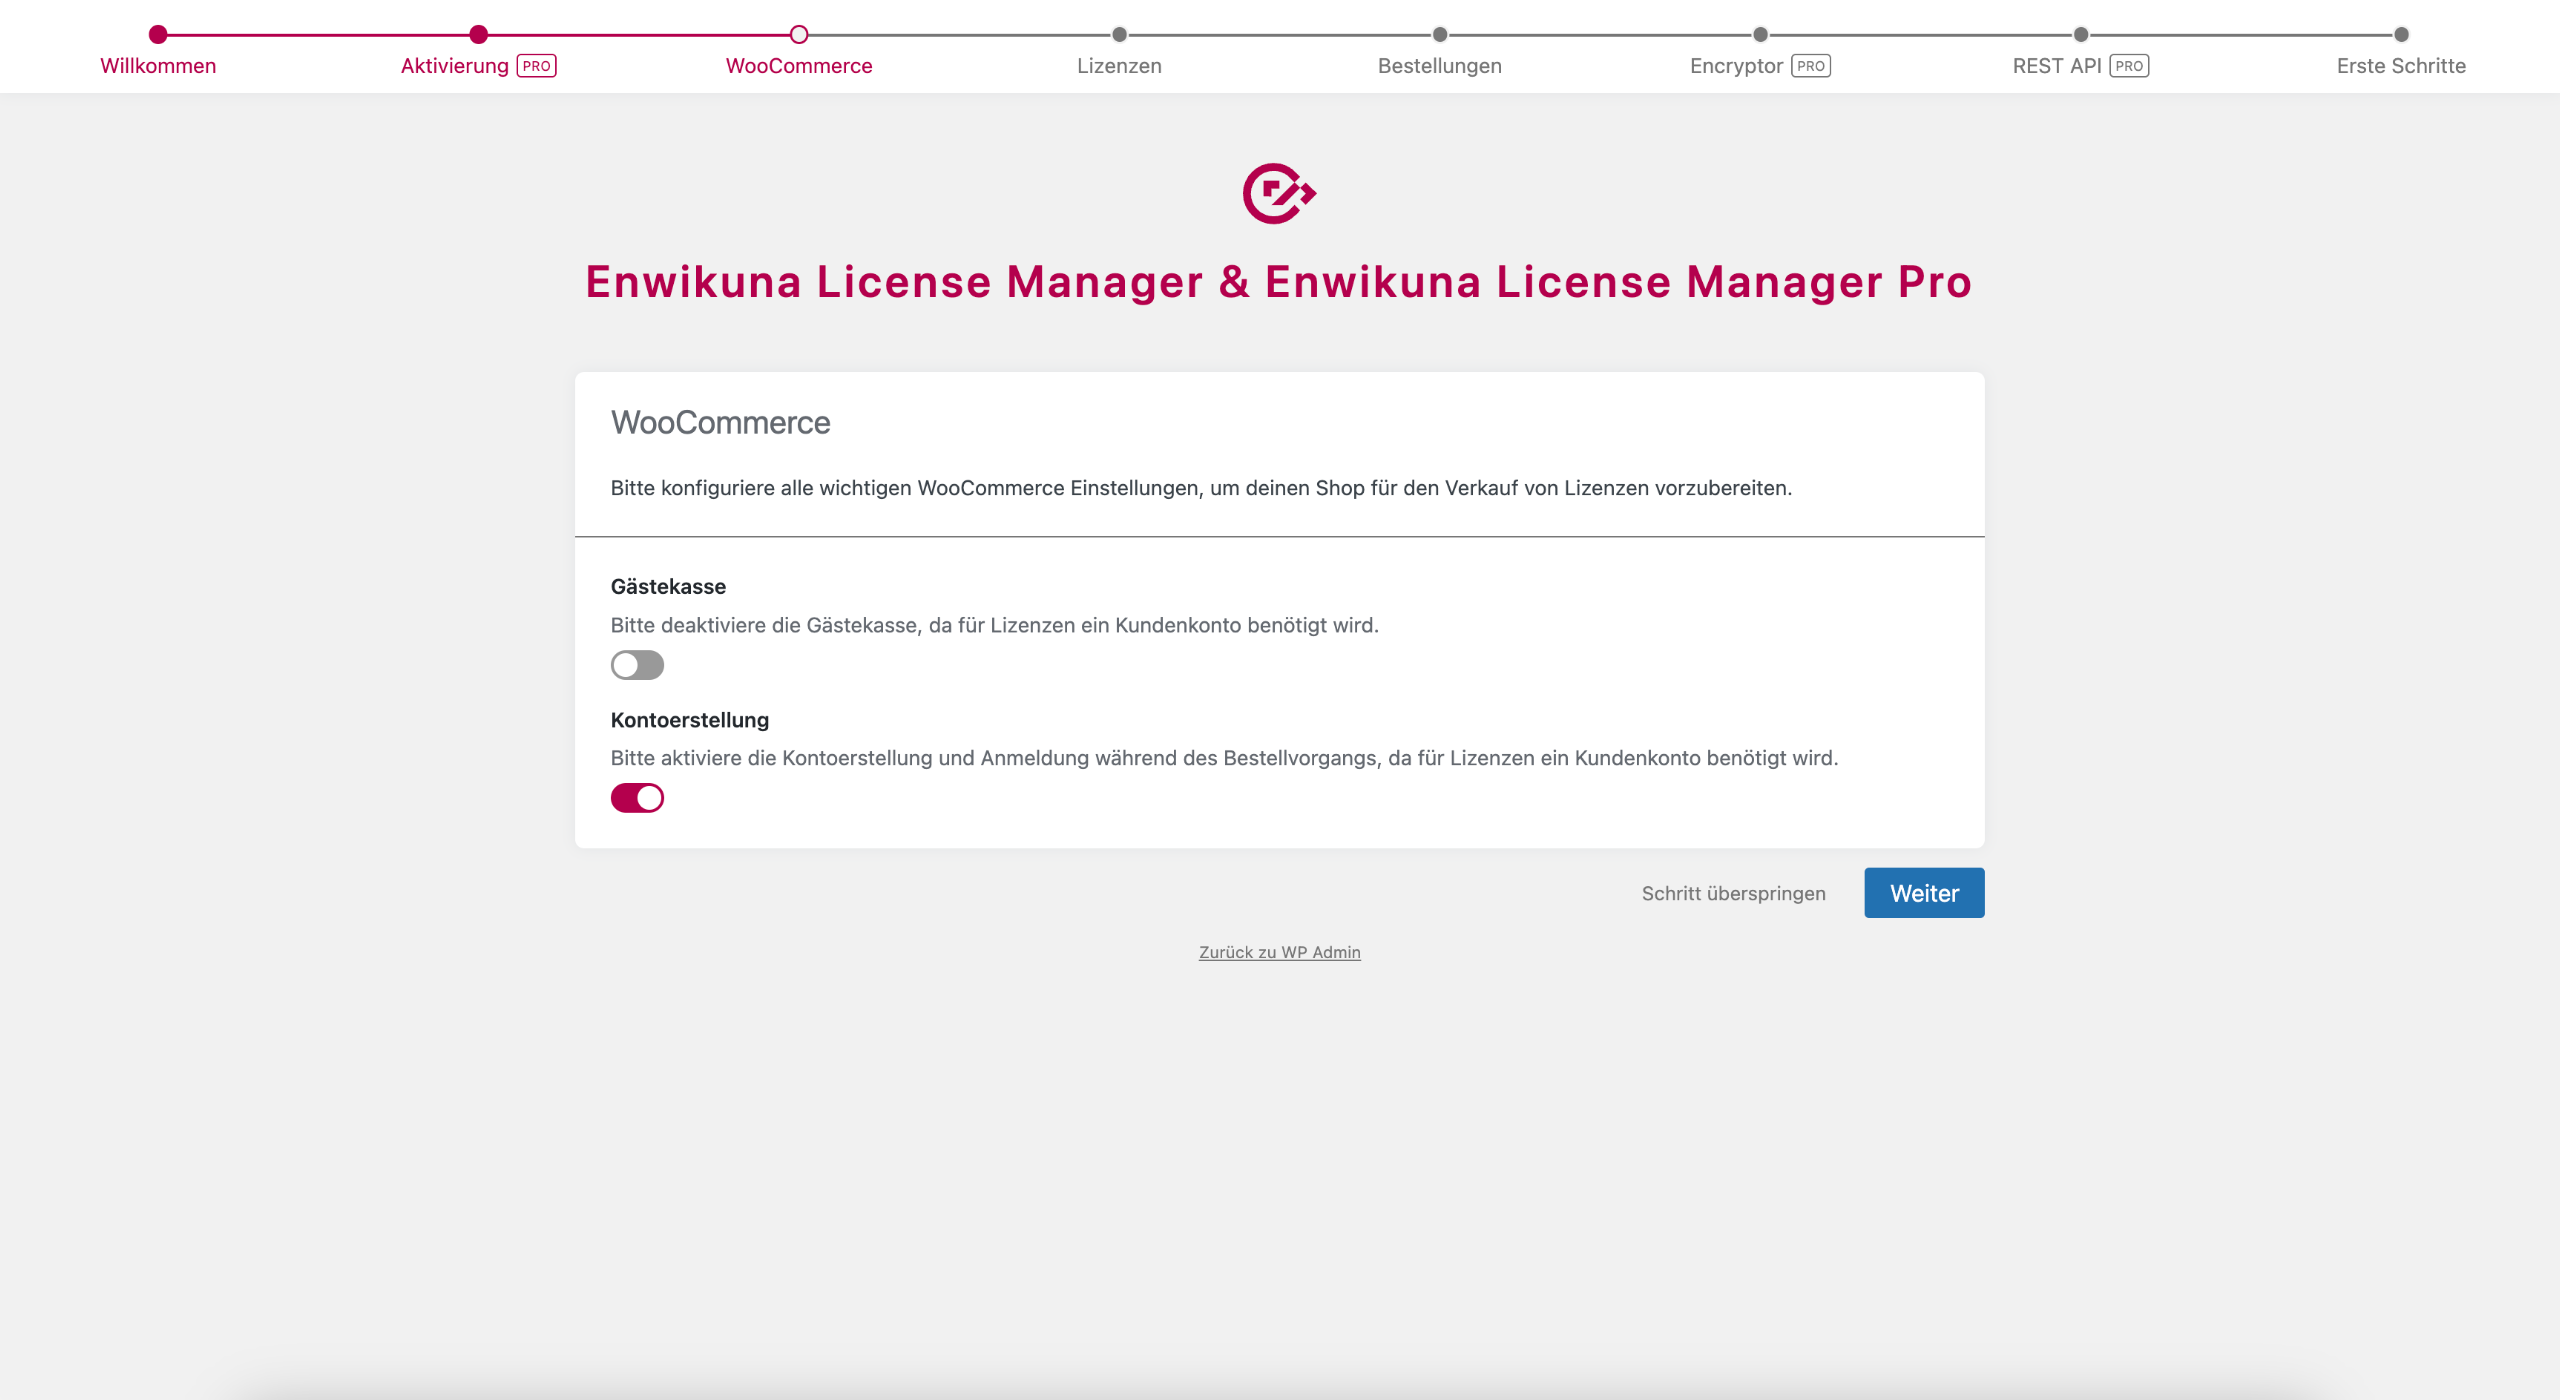Image resolution: width=2560 pixels, height=1400 pixels.
Task: Select the WooCommerce step label
Action: coord(799,66)
